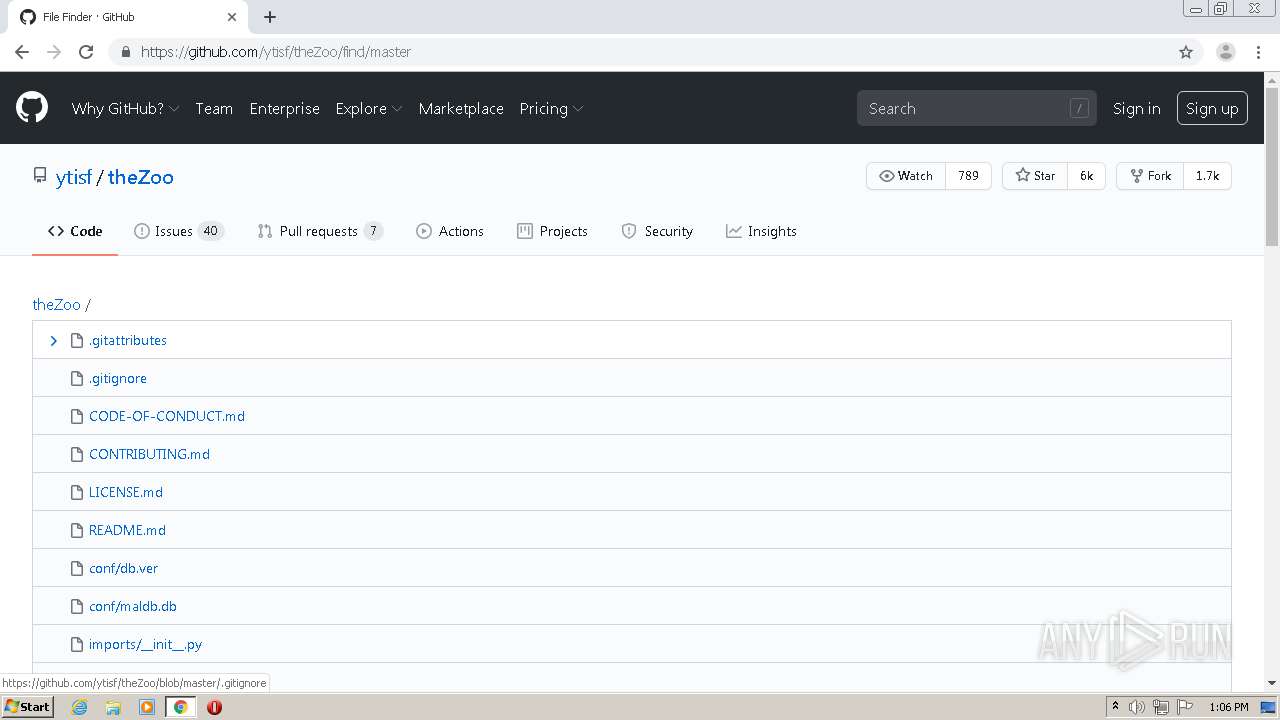Switch to the Actions tab
1280x720 pixels.
click(450, 231)
